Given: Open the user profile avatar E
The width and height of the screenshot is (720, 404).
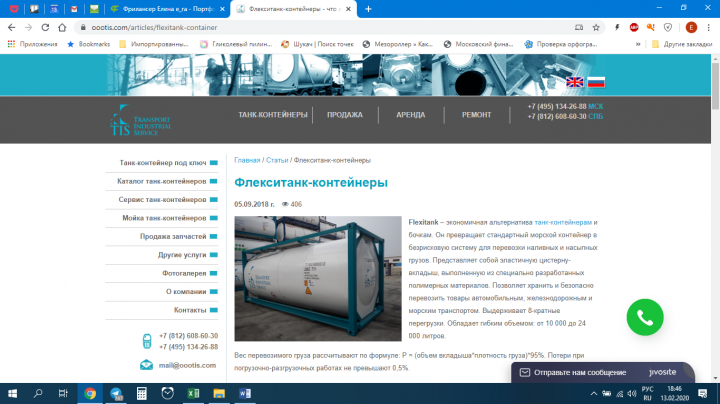Looking at the screenshot, I should 691,28.
